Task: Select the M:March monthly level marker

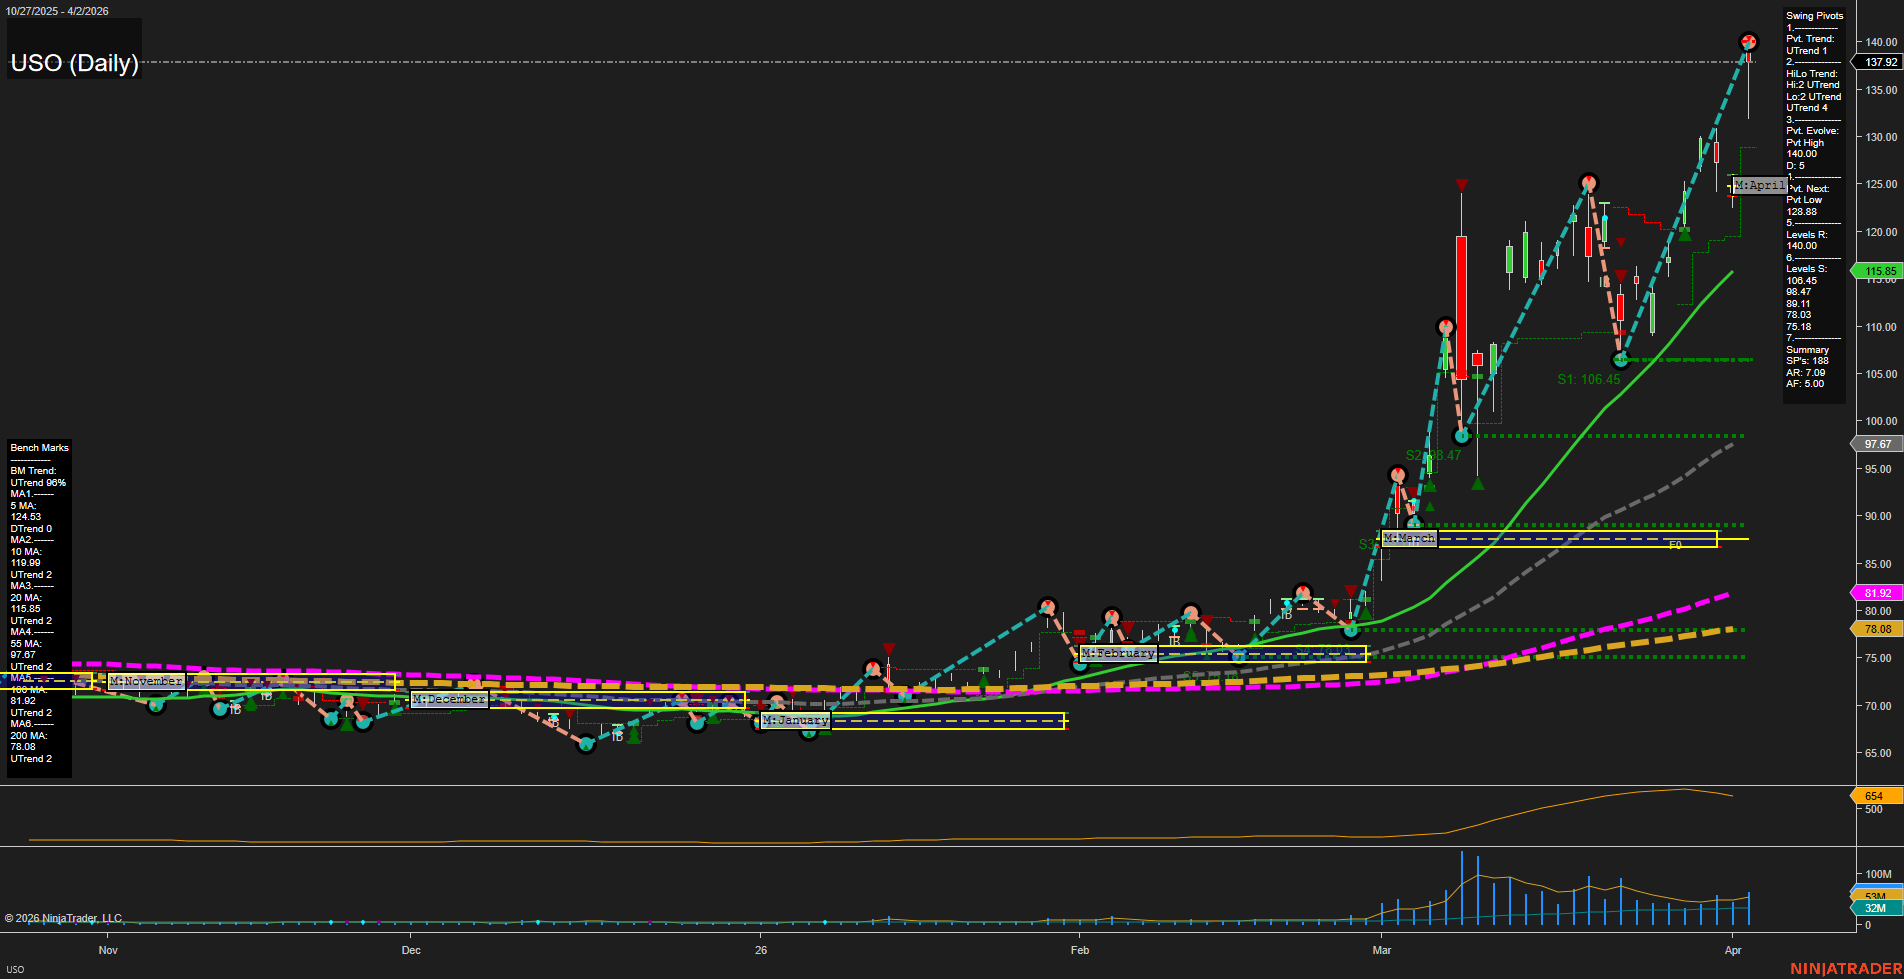Action: [1409, 538]
